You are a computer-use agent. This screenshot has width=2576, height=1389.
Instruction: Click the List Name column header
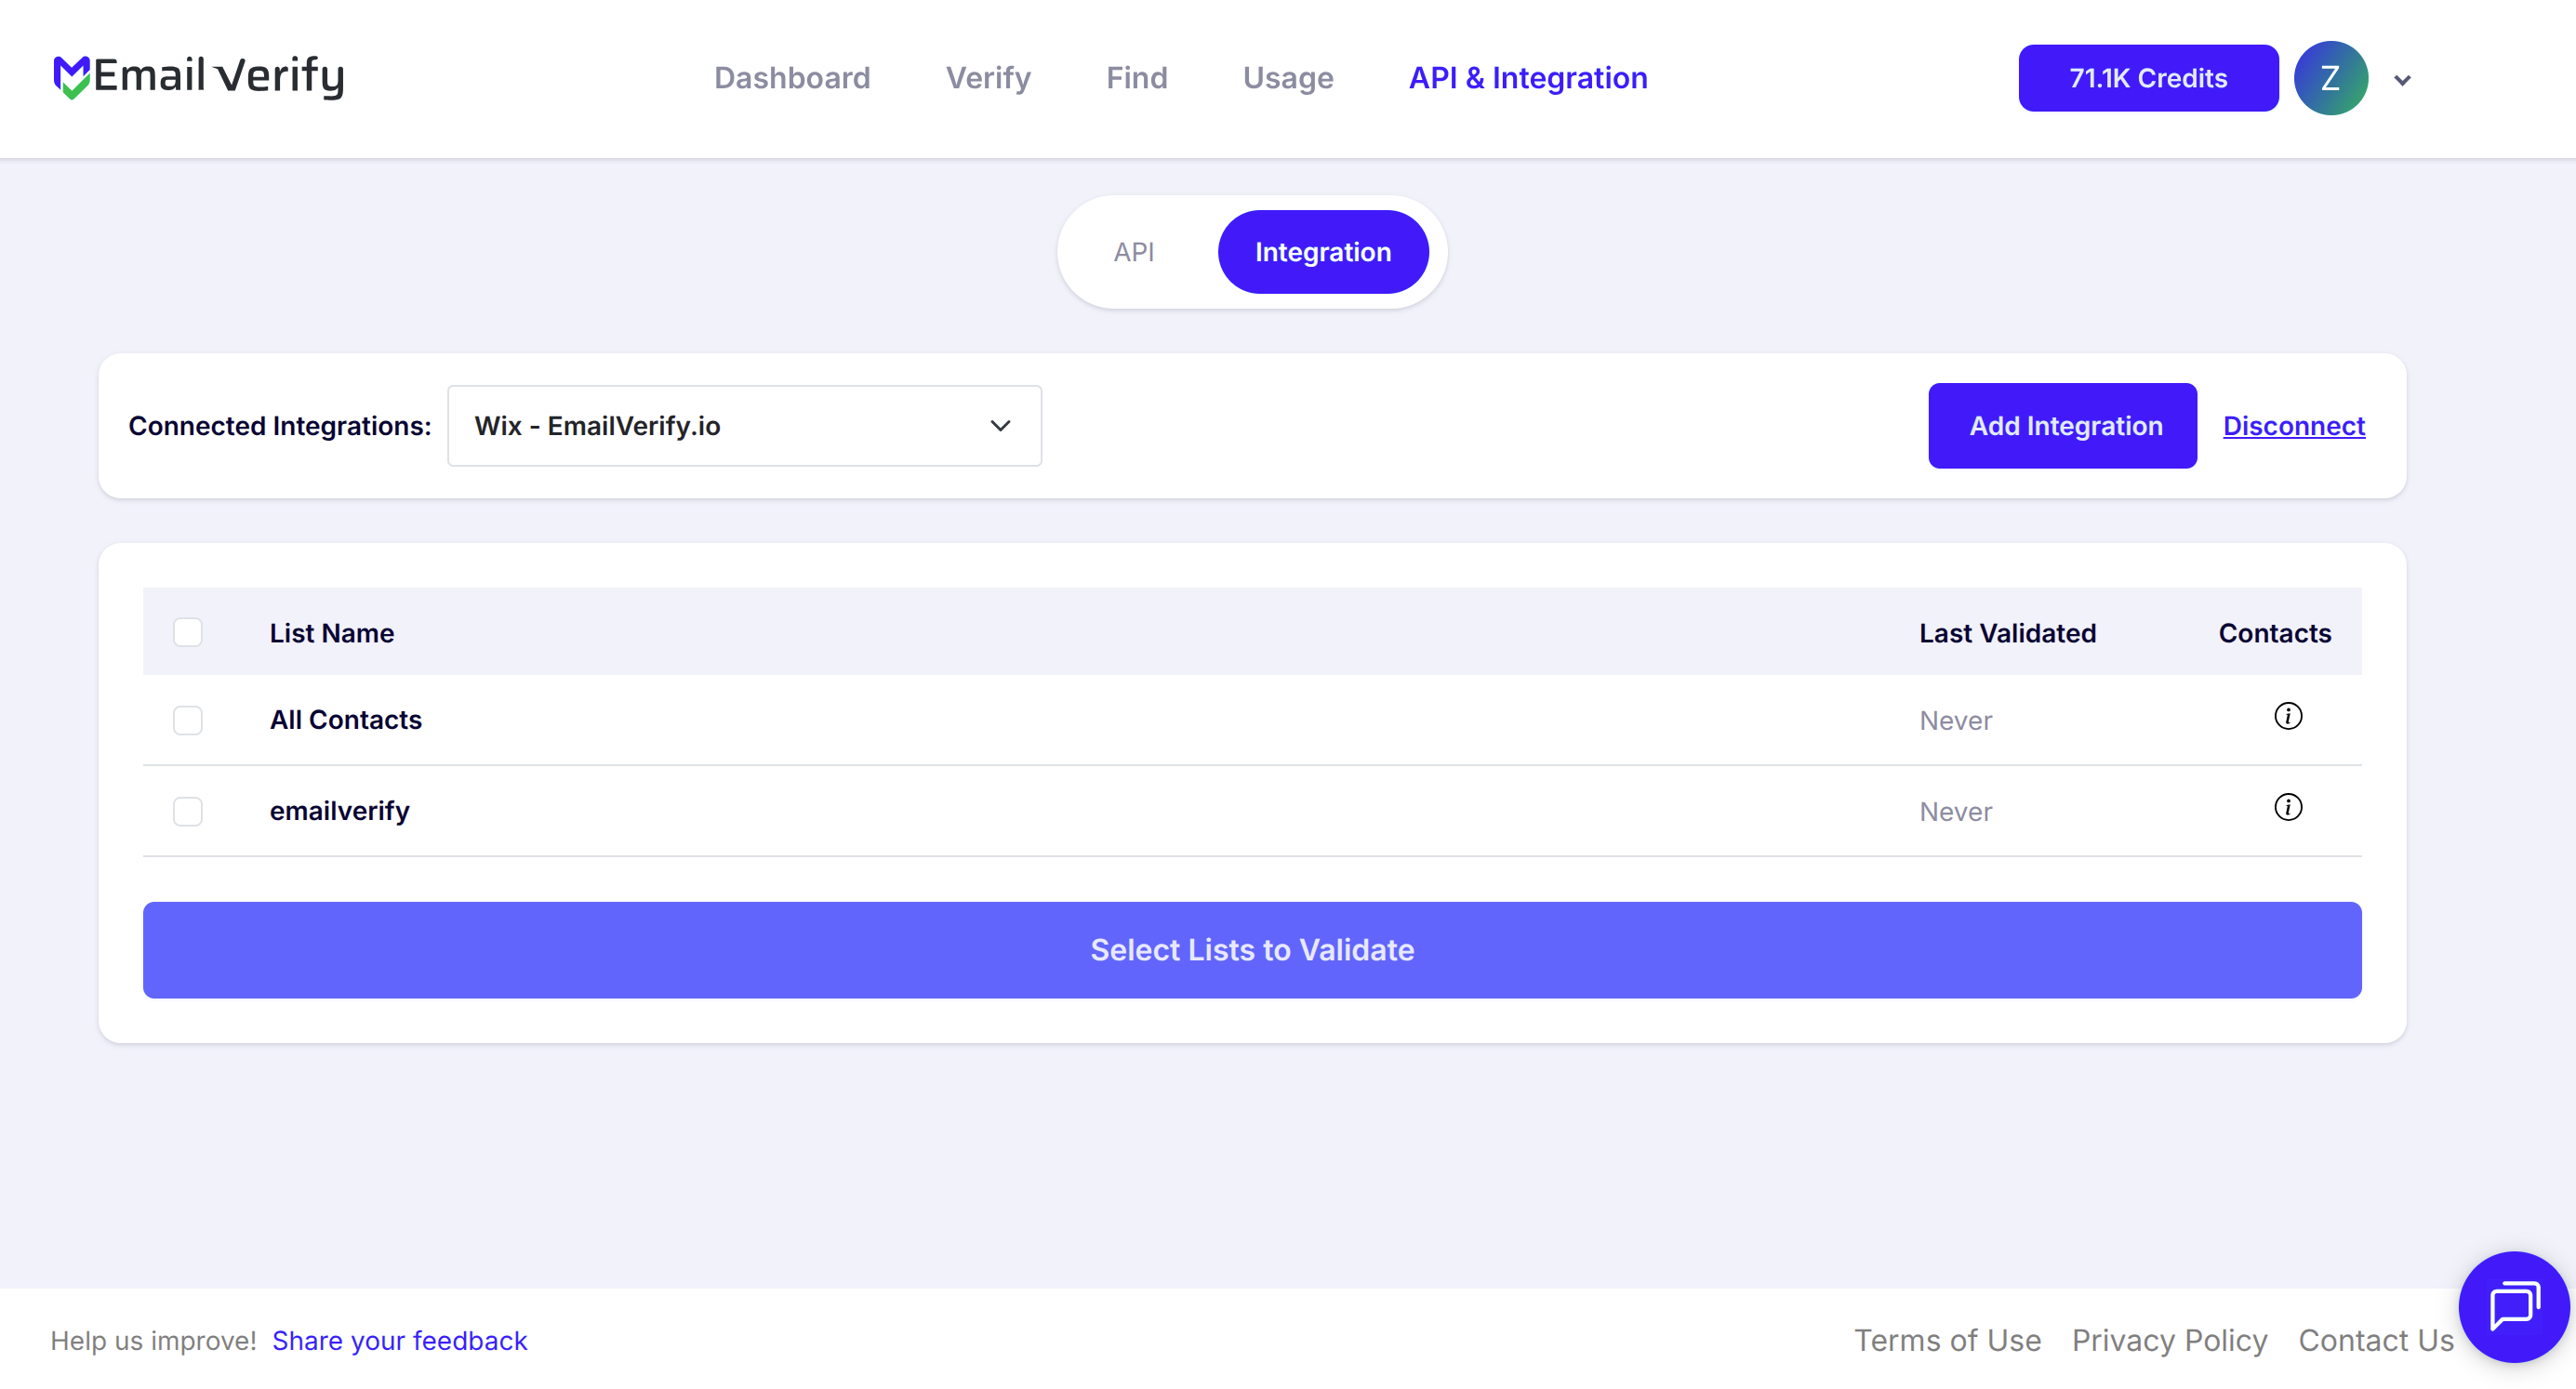click(332, 633)
